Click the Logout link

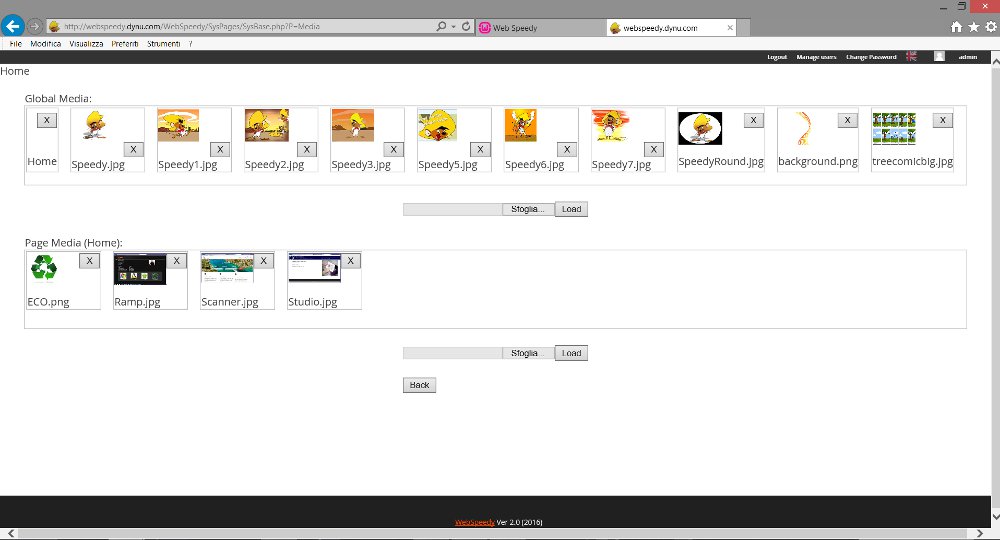pyautogui.click(x=777, y=57)
